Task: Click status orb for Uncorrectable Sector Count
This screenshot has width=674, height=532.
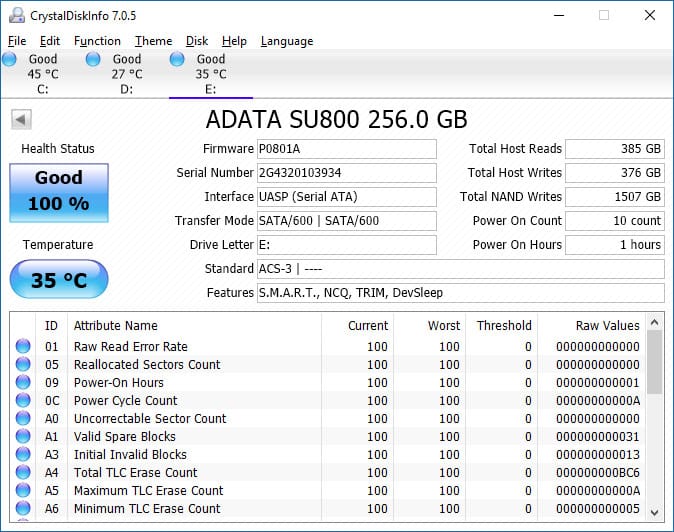Action: tap(23, 418)
